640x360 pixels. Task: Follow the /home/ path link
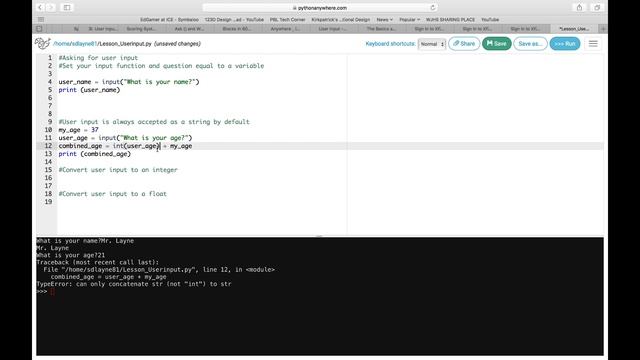(62, 44)
